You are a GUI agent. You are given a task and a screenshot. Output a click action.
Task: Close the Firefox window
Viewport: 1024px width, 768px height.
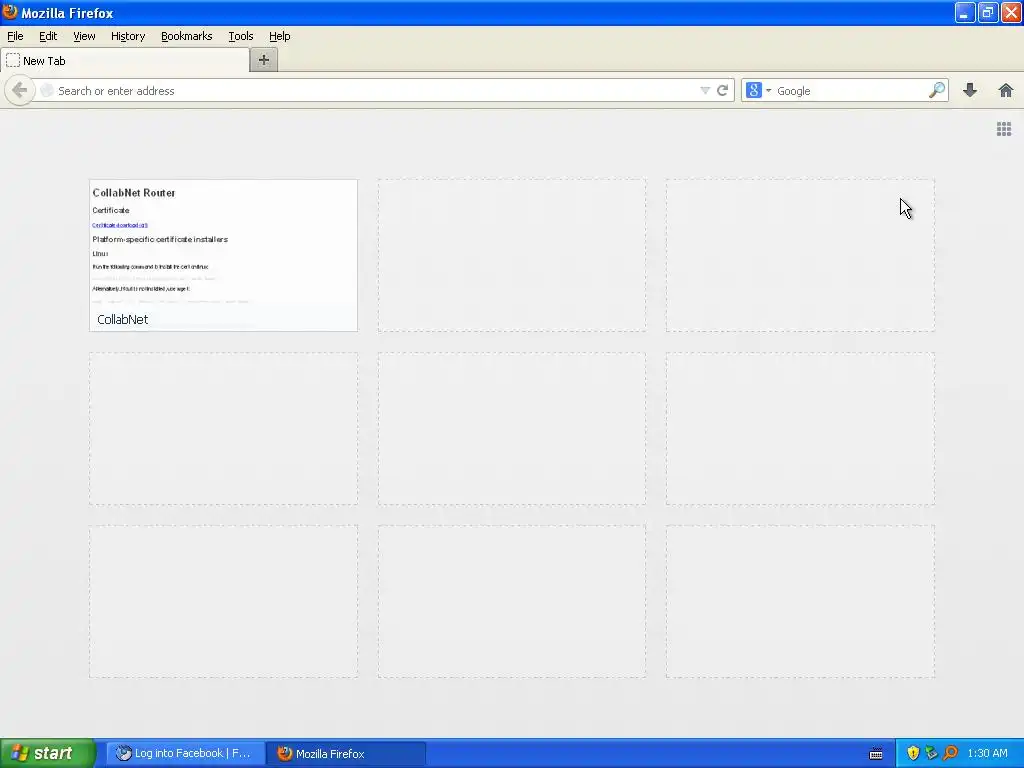1011,12
